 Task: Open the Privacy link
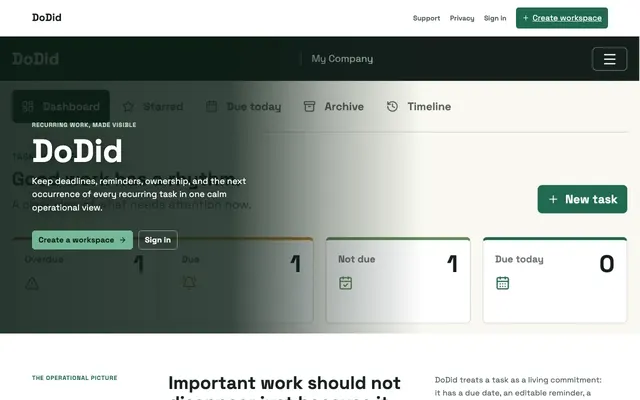pyautogui.click(x=462, y=18)
